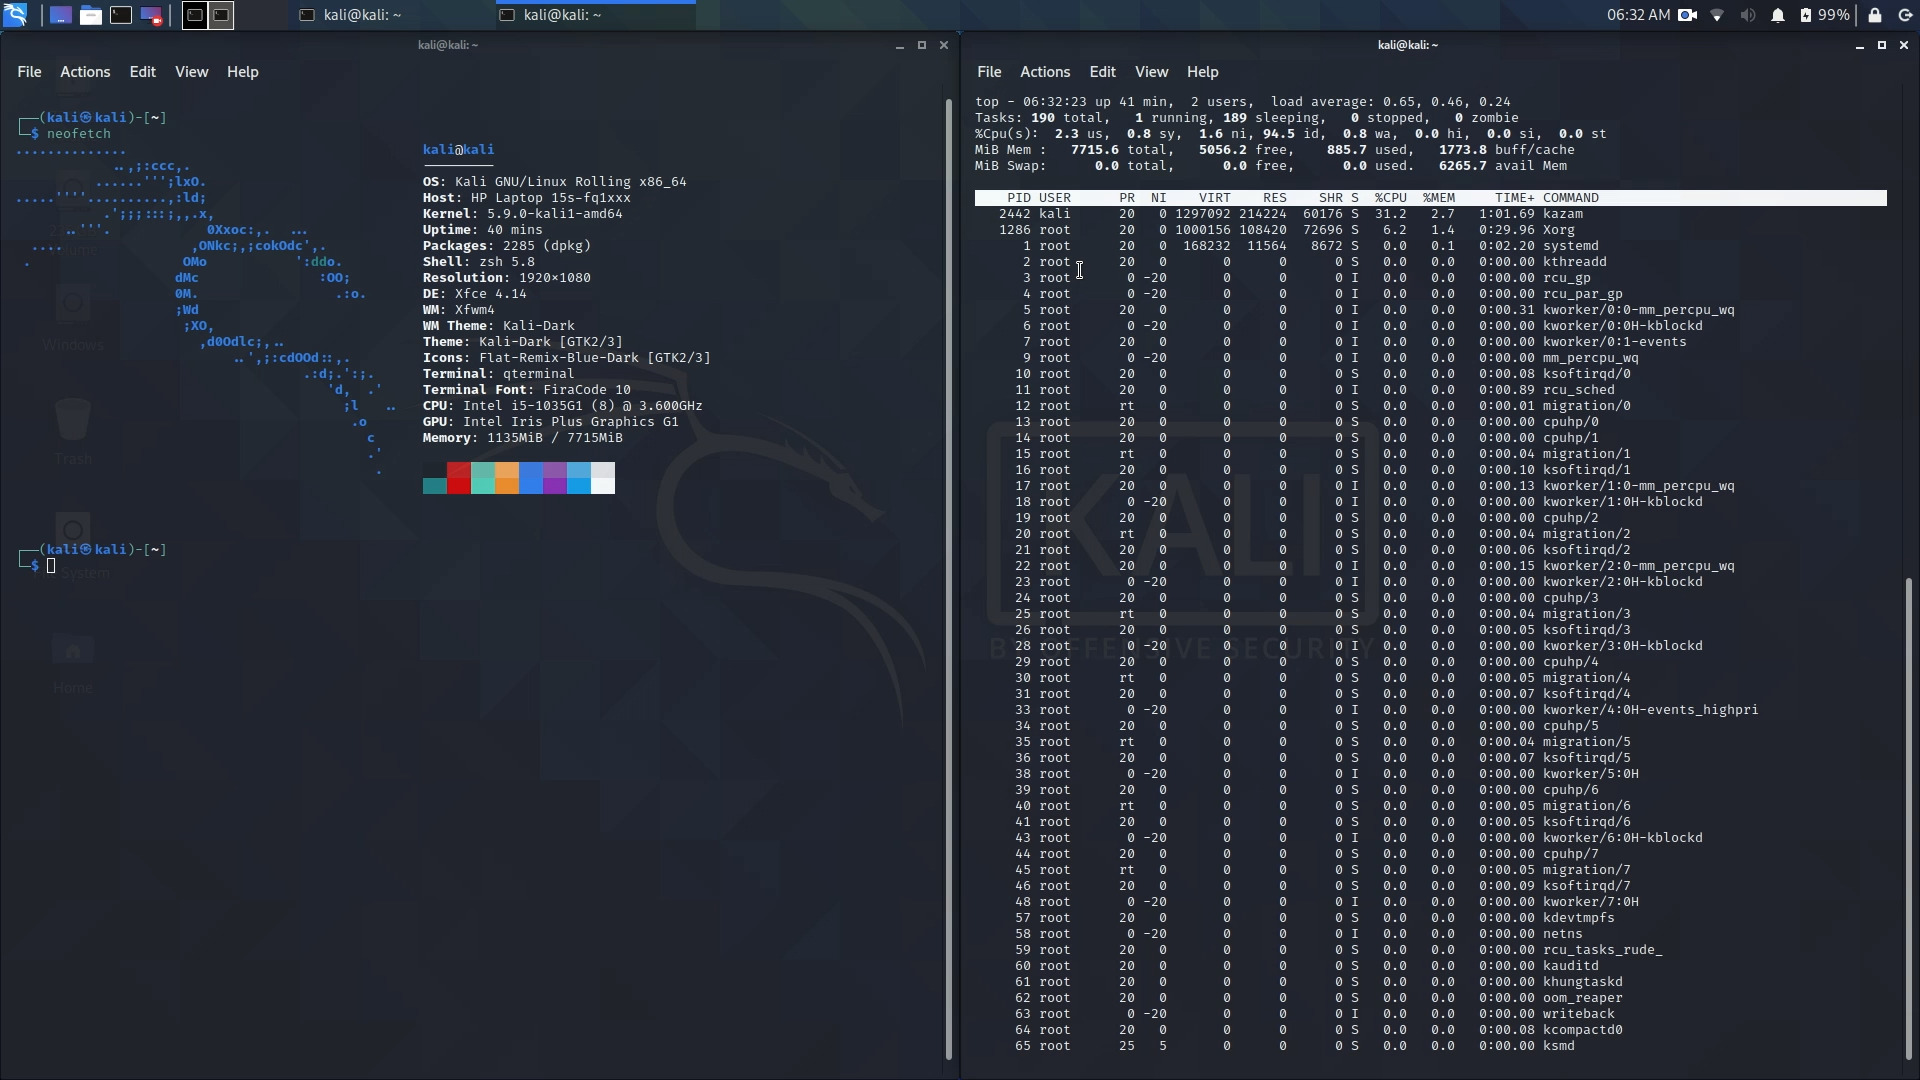Launch the file manager from panel

coord(91,15)
